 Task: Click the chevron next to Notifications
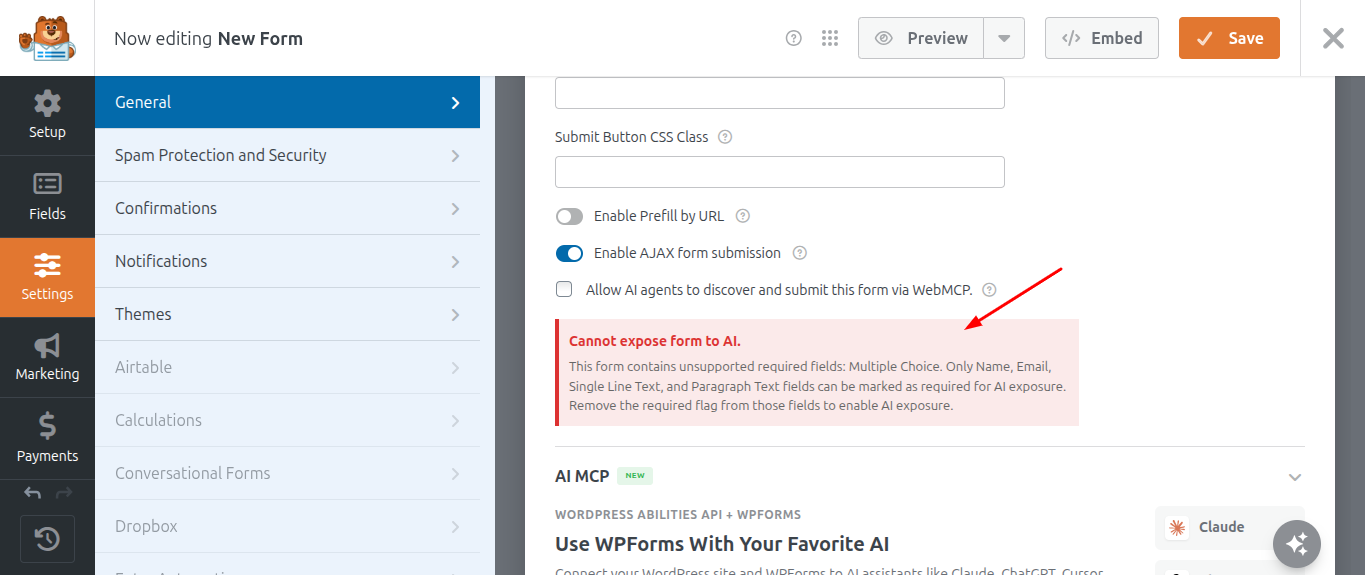pos(456,262)
